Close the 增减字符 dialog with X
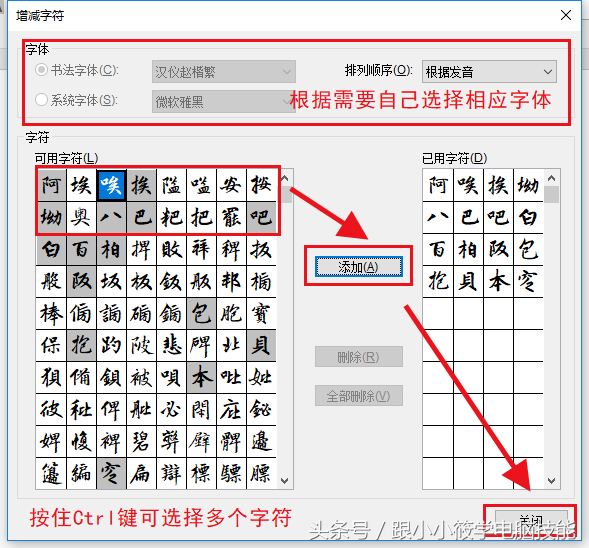The width and height of the screenshot is (589, 548). coord(566,15)
